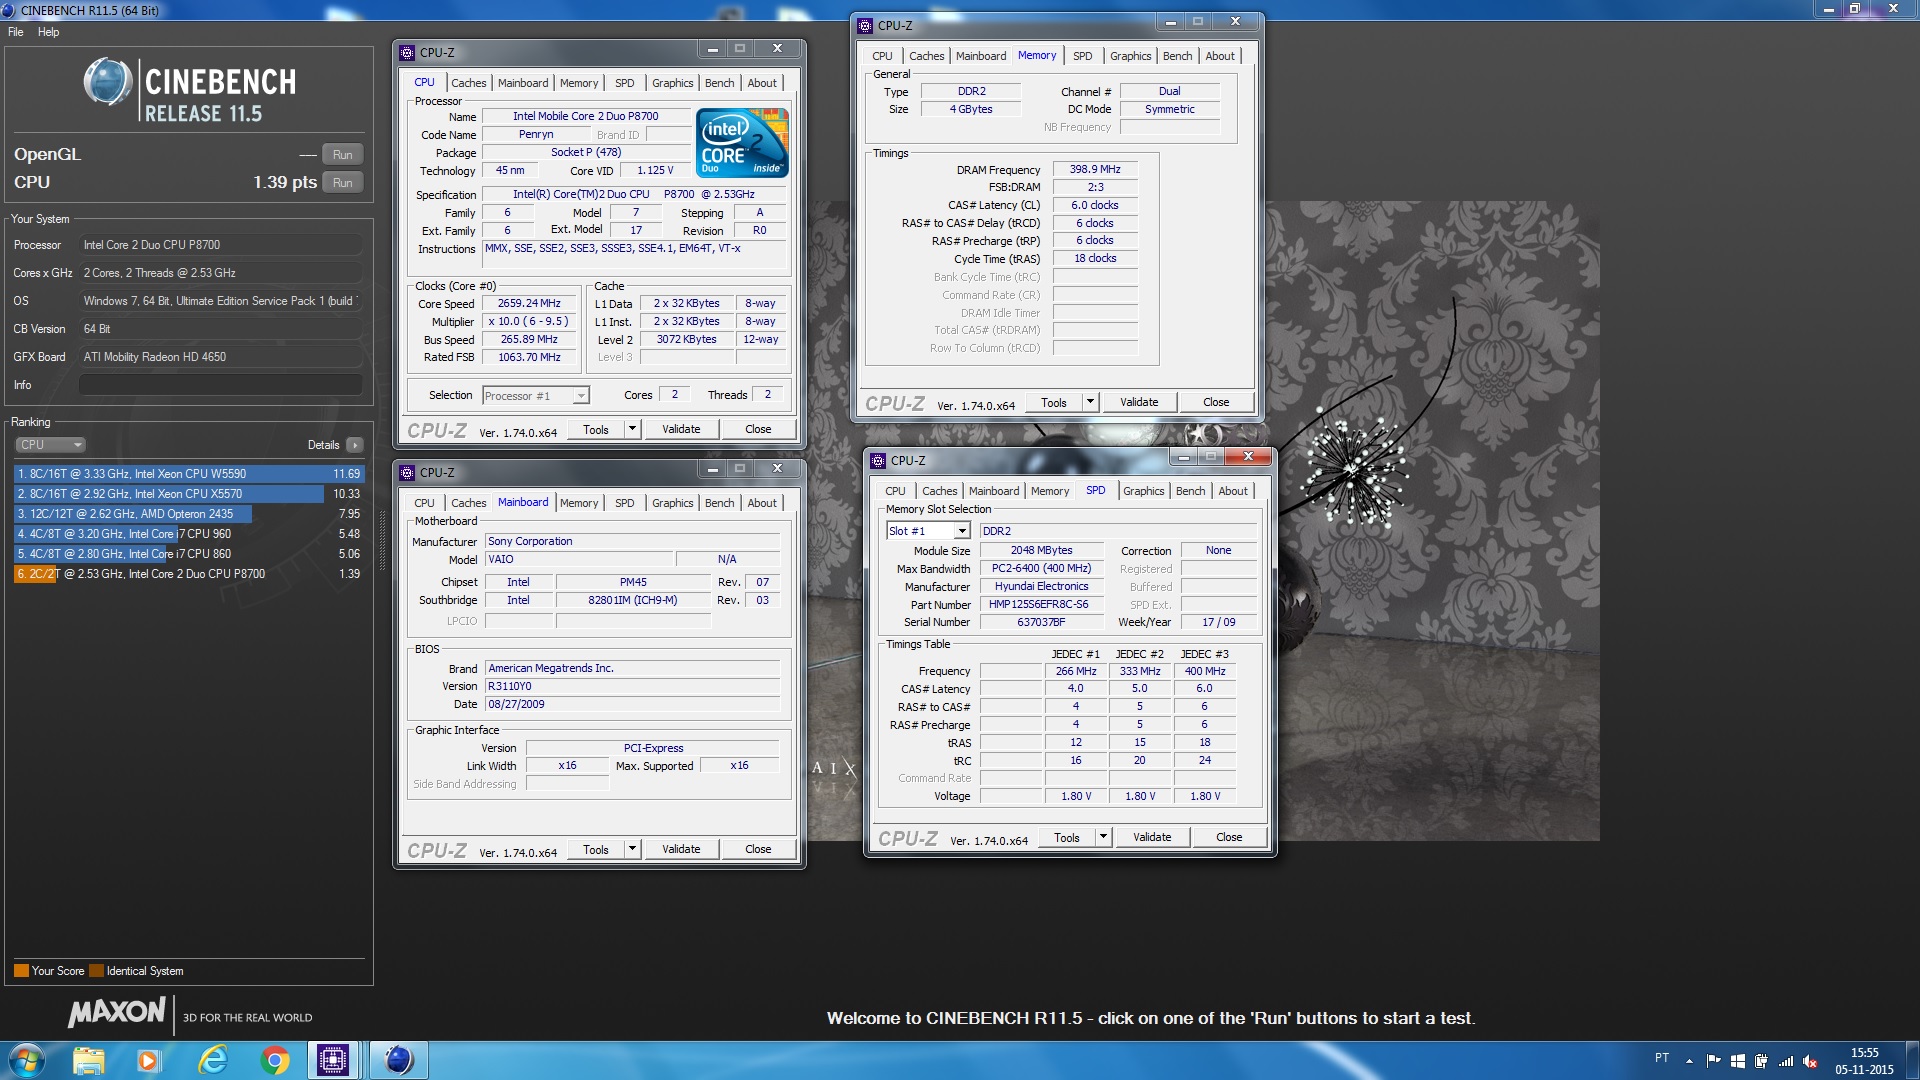1920x1080 pixels.
Task: Click the Windows logo tray icon
Action: click(x=1738, y=1061)
